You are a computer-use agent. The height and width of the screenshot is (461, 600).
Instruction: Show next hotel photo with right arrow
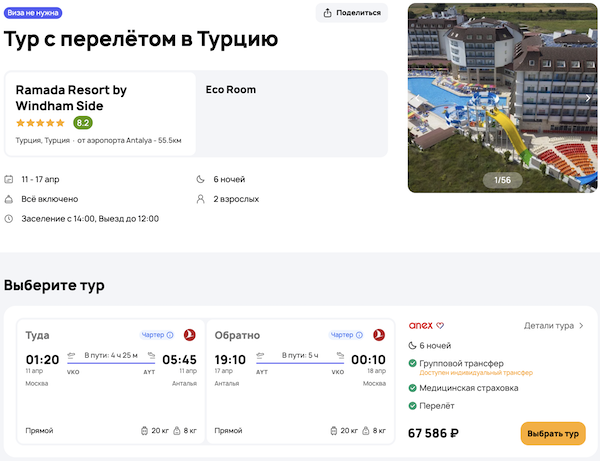[x=588, y=98]
